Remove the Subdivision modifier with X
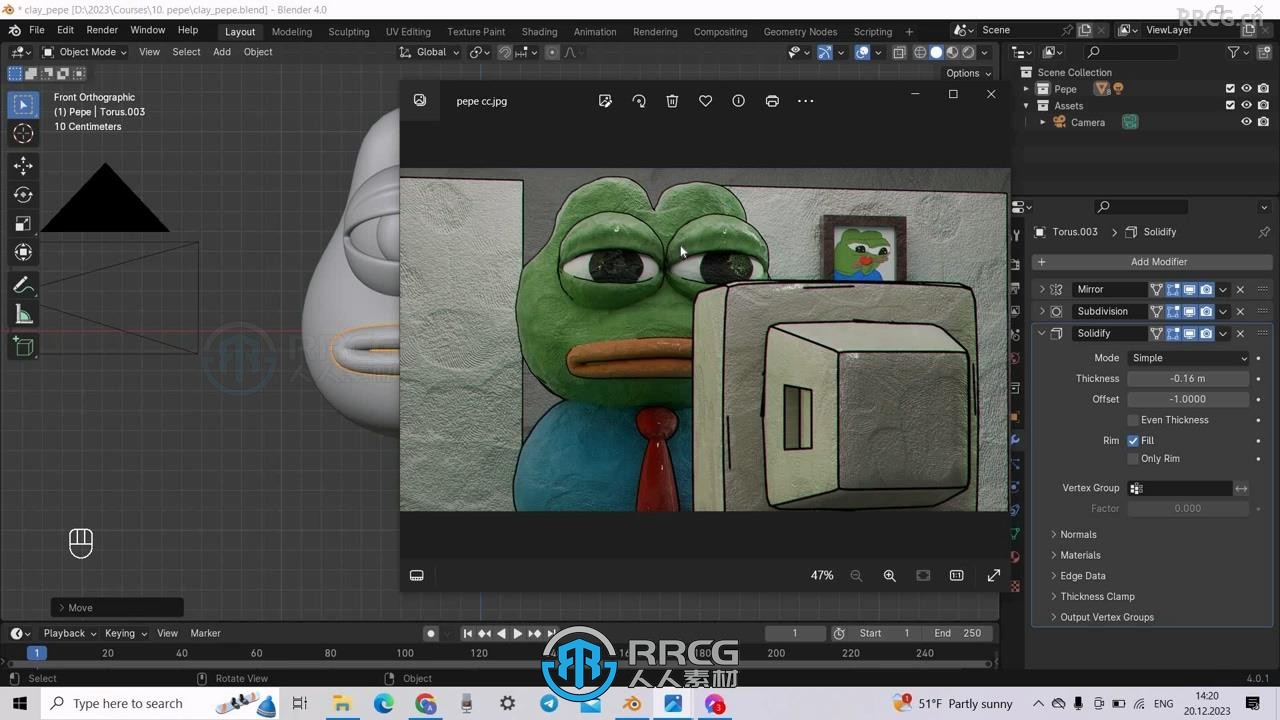1280x720 pixels. tap(1240, 311)
